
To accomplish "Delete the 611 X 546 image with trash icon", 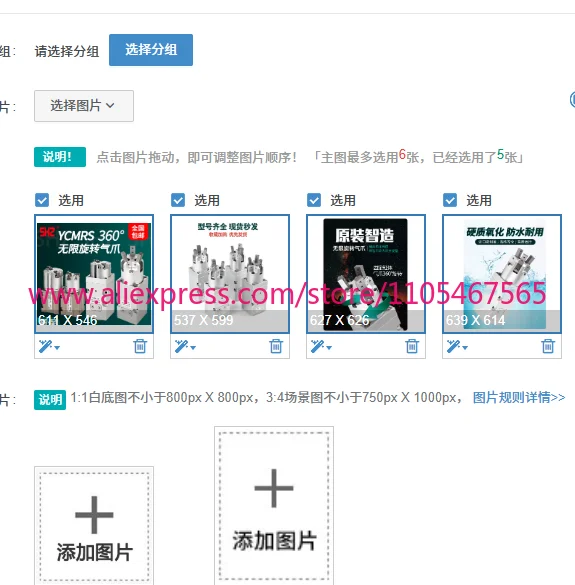I will click(x=140, y=346).
